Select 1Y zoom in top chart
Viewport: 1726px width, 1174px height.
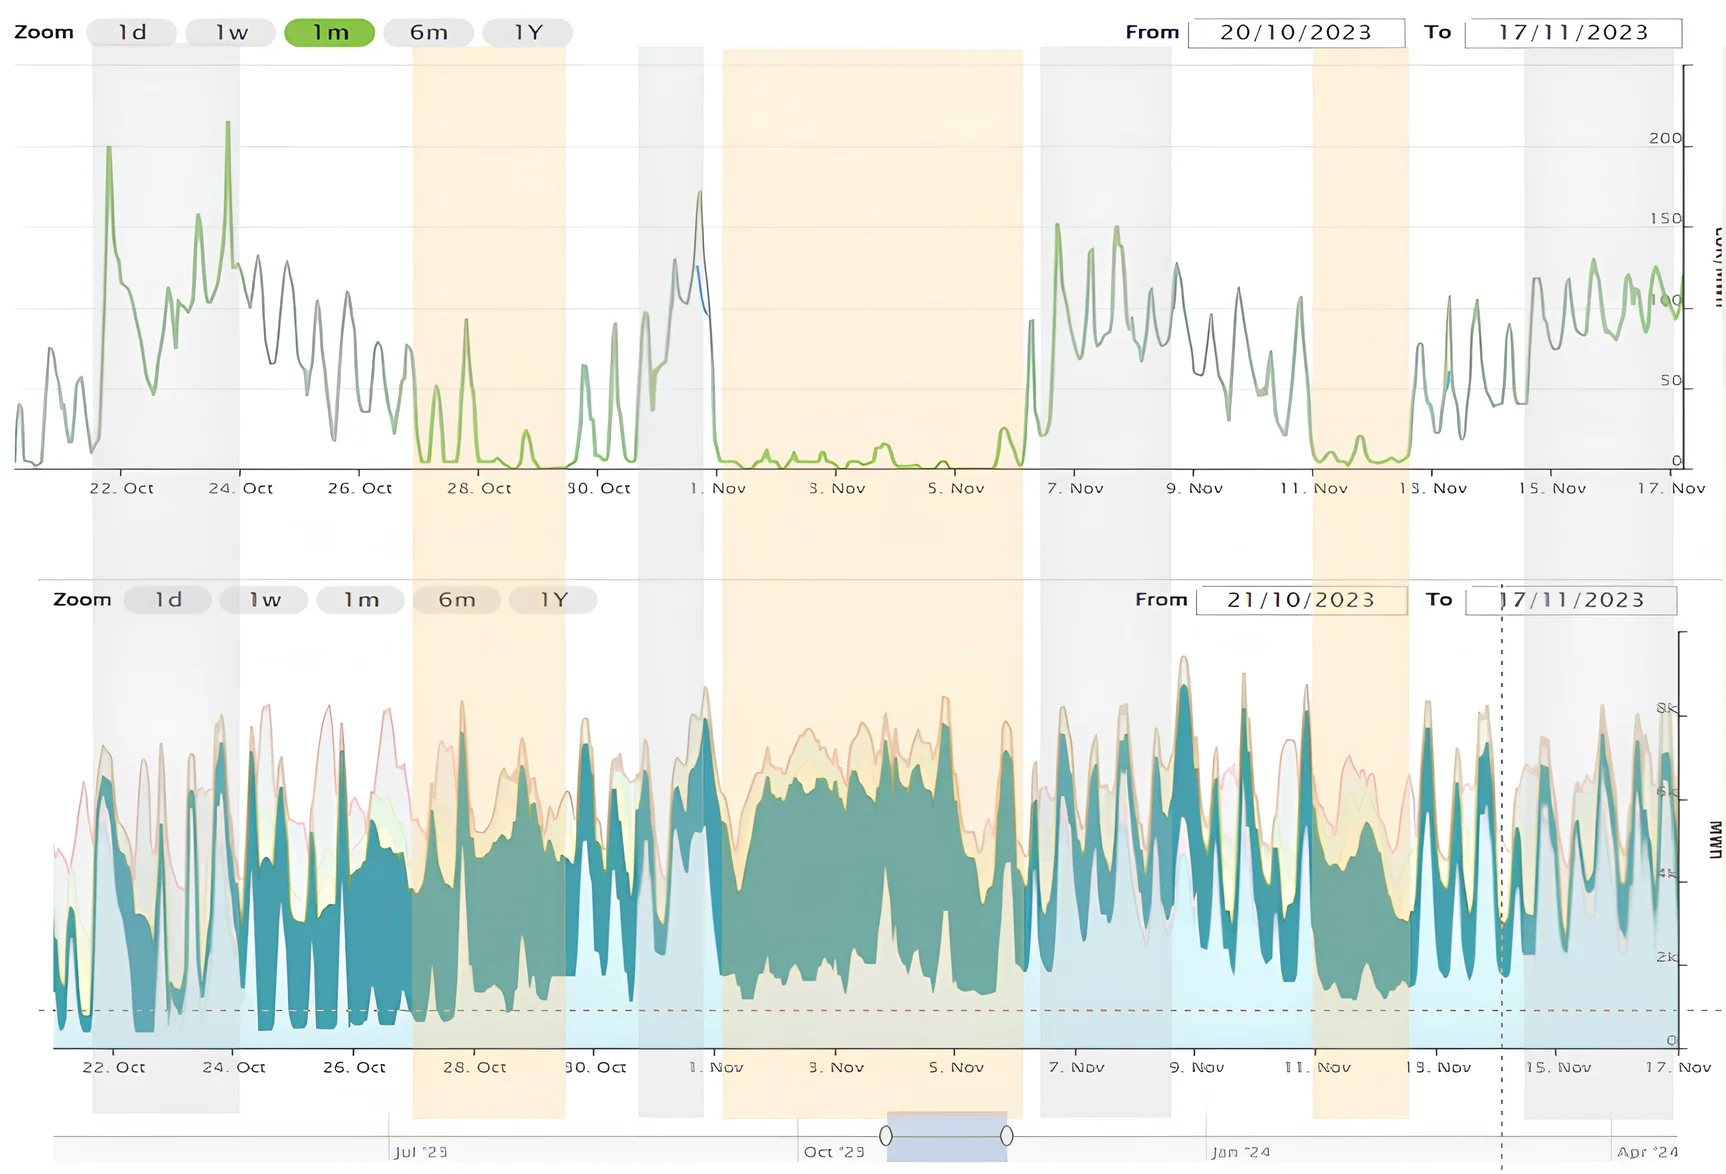[x=528, y=33]
